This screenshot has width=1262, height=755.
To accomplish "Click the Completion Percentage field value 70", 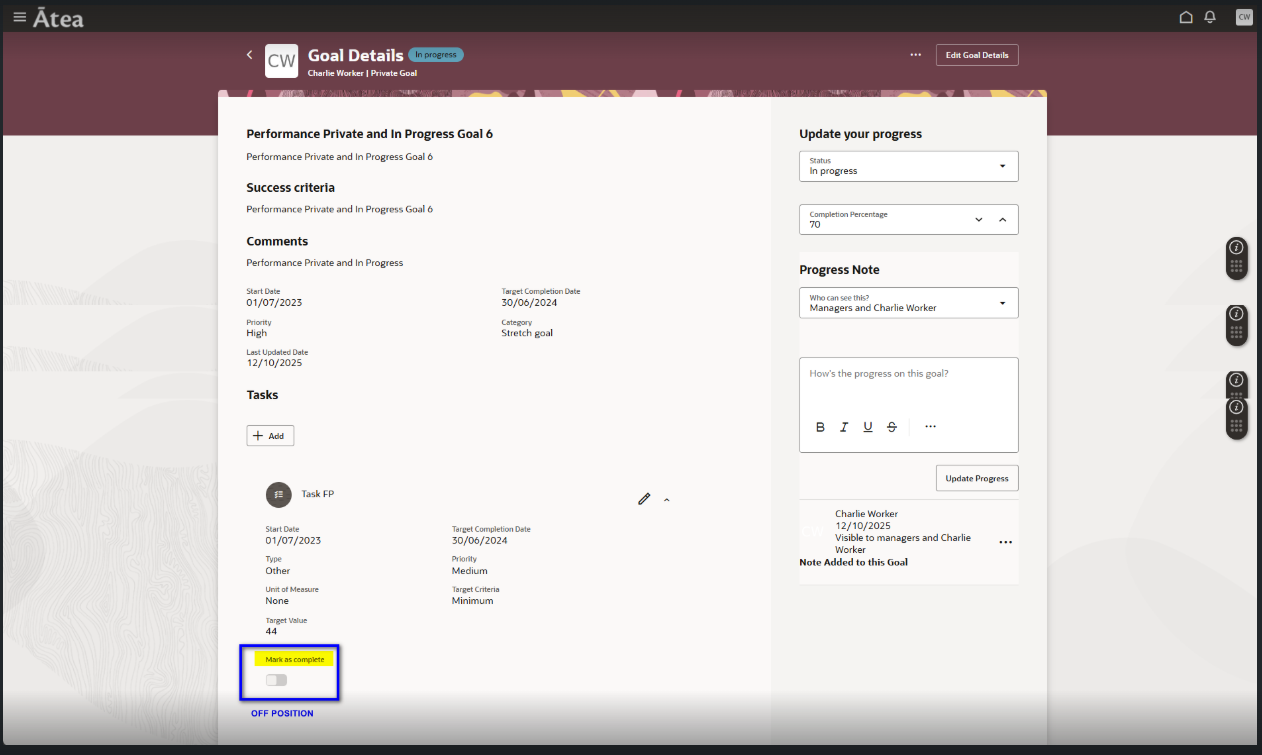I will 815,225.
